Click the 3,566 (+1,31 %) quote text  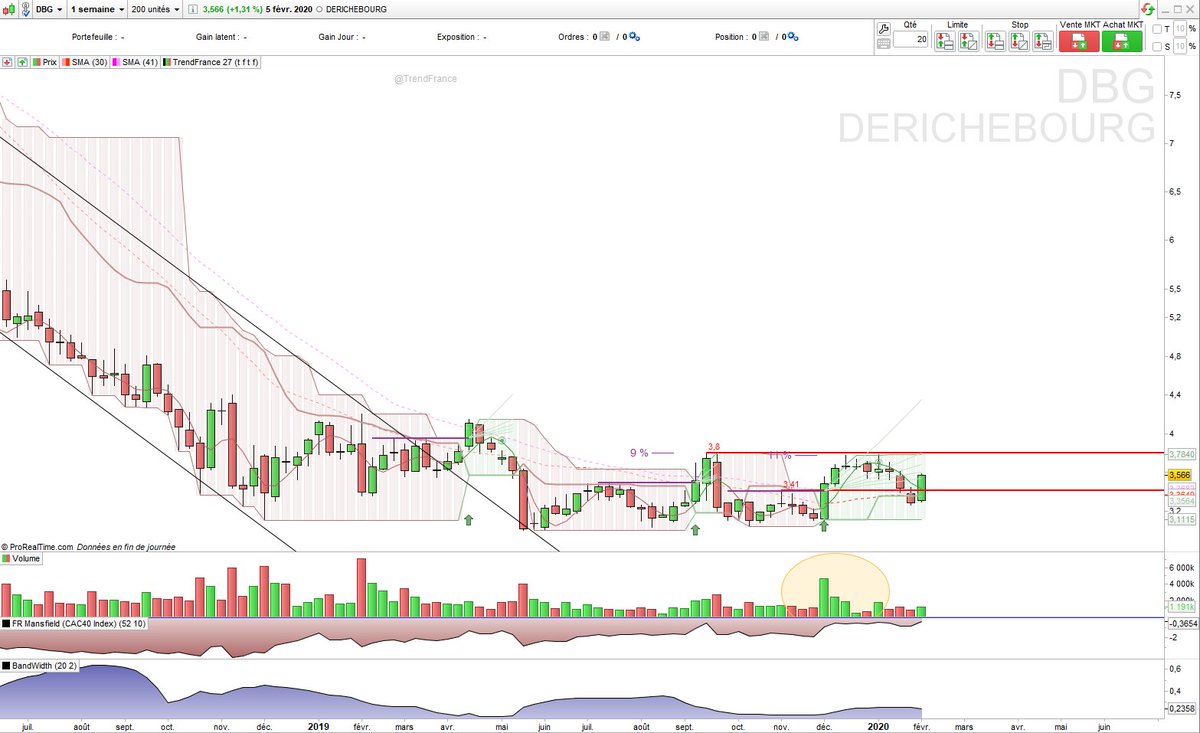pyautogui.click(x=232, y=9)
